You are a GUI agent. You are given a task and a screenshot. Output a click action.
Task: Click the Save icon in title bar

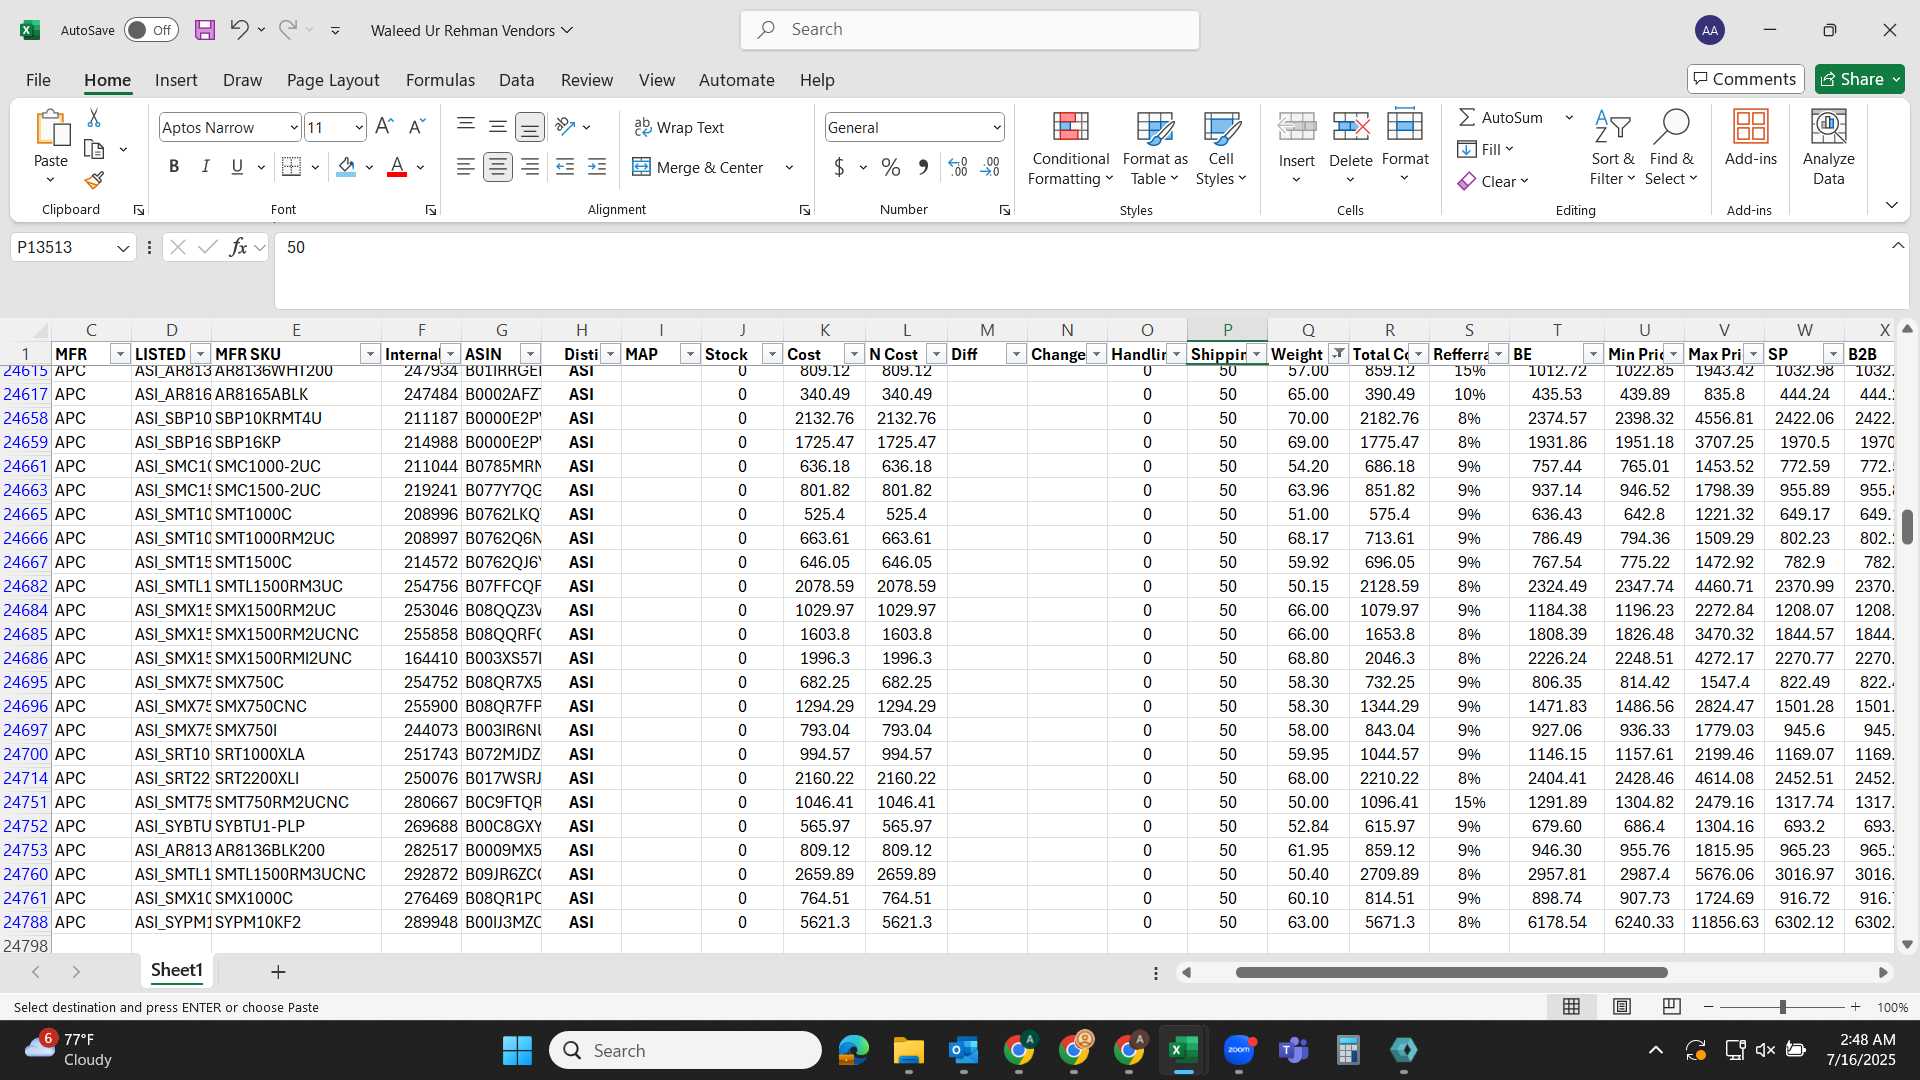point(205,30)
